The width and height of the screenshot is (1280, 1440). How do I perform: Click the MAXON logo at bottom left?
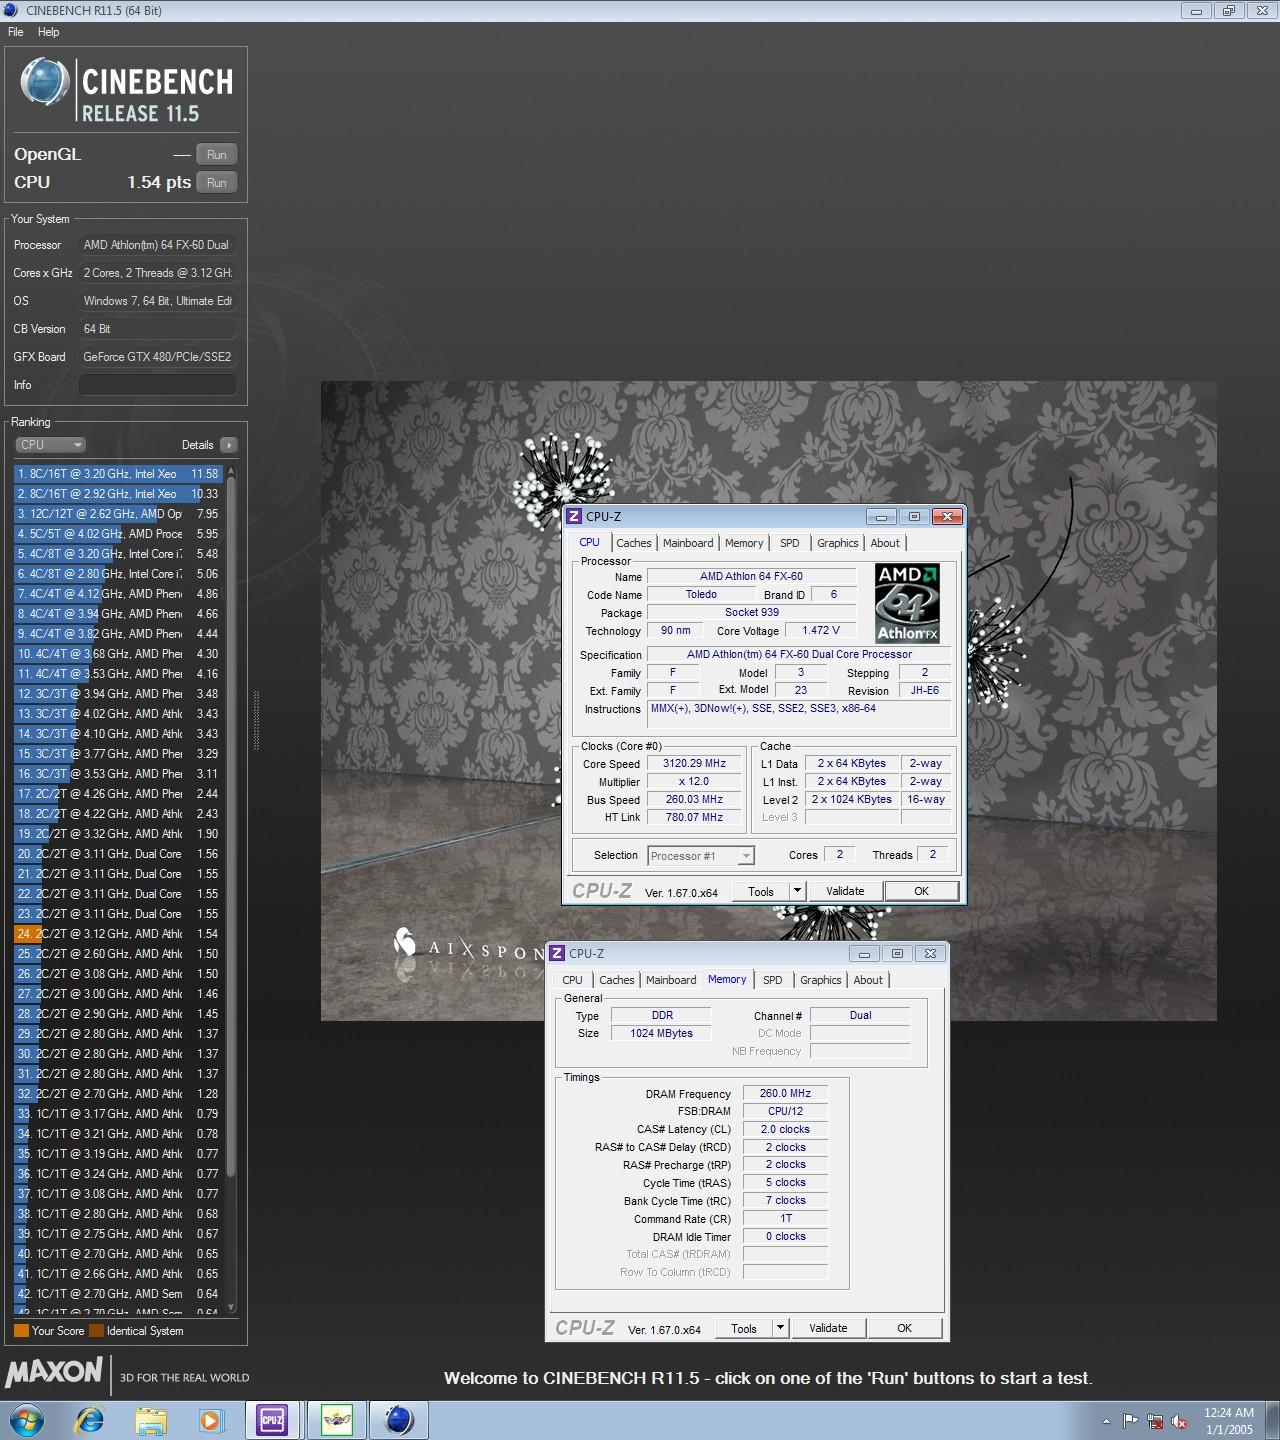pos(54,1372)
